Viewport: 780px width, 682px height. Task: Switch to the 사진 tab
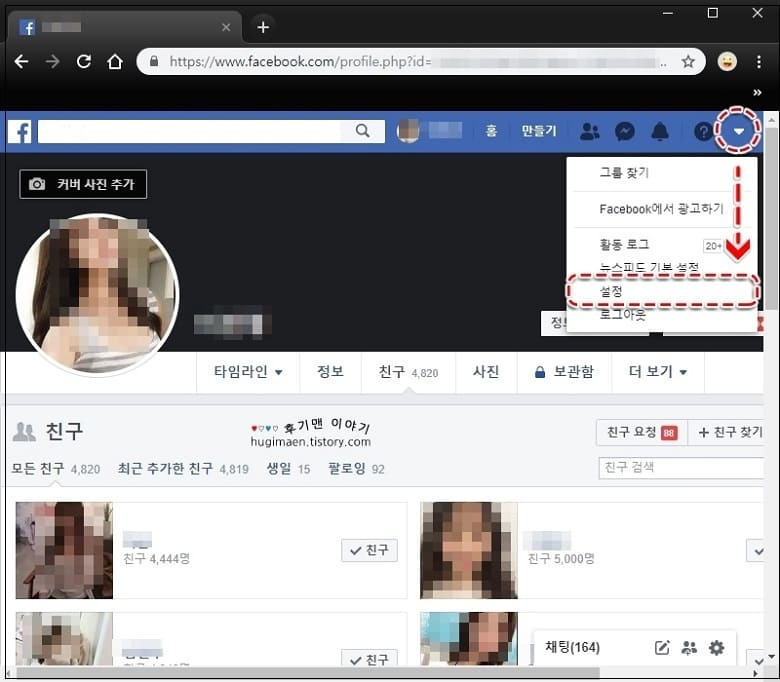486,372
